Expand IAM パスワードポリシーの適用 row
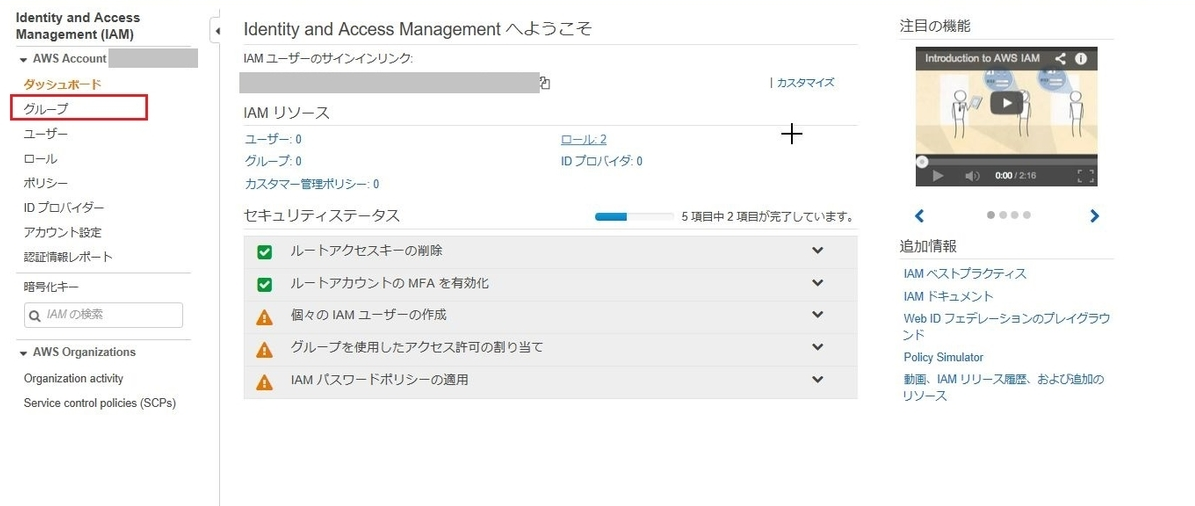 [818, 379]
